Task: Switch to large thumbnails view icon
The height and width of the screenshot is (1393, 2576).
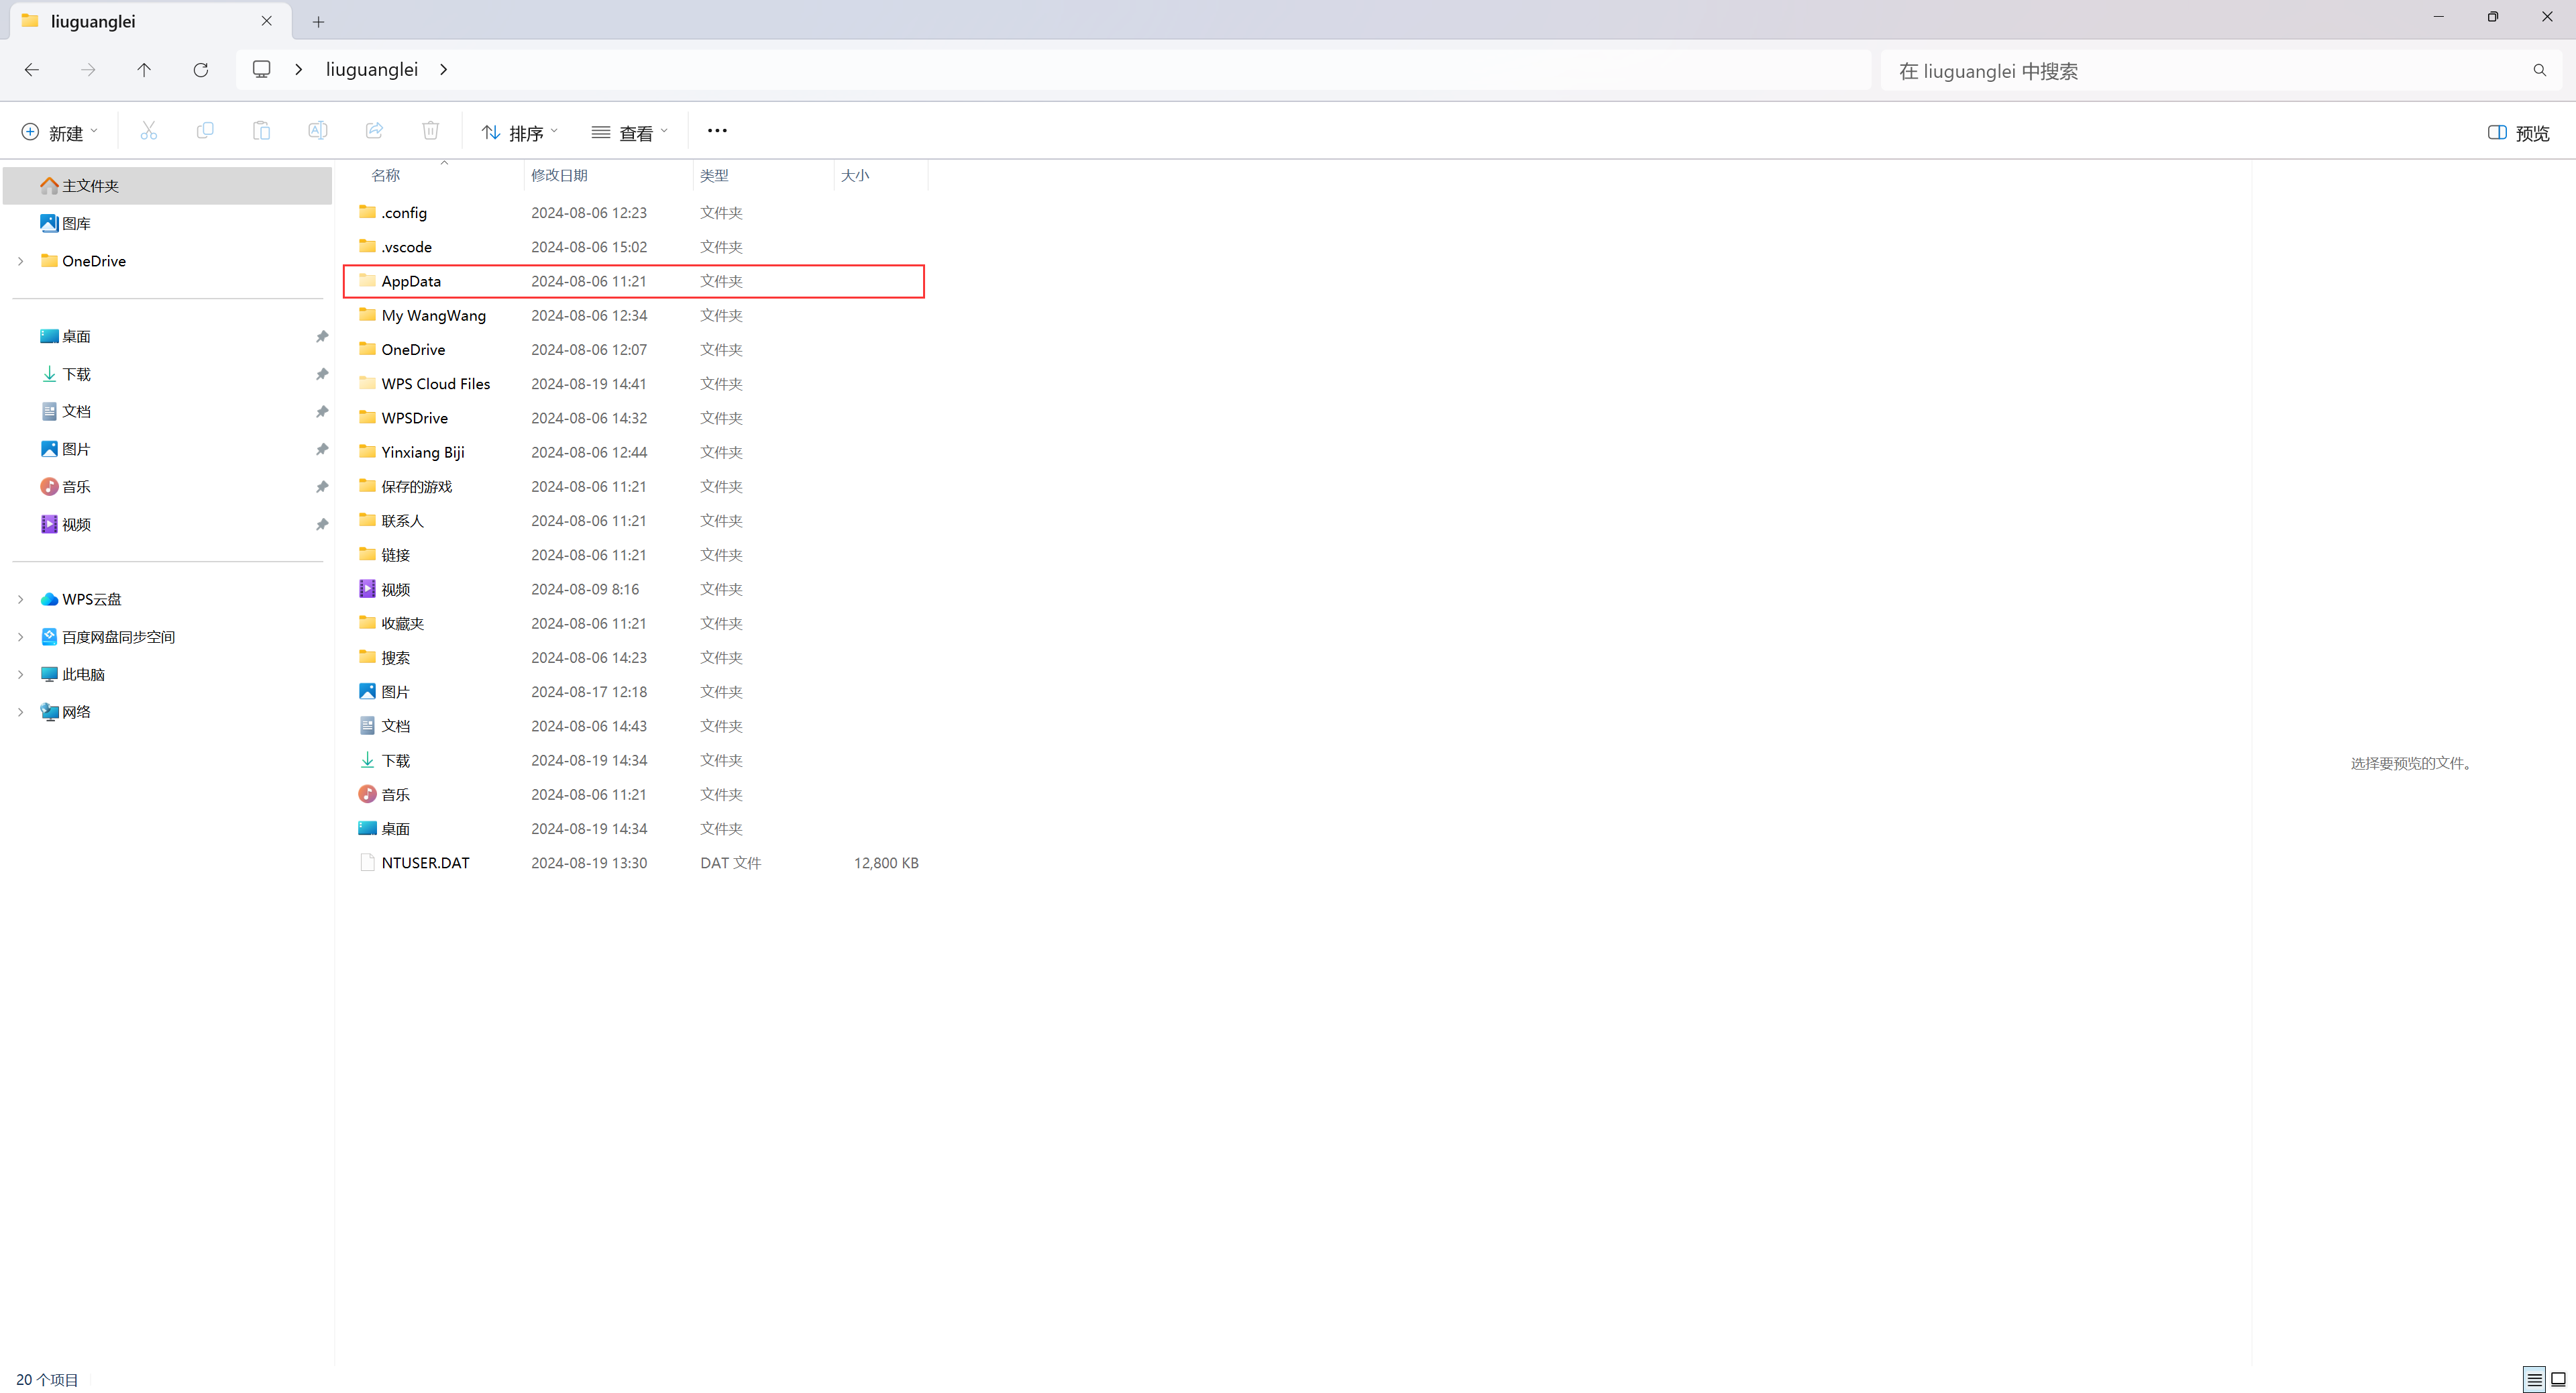Action: pyautogui.click(x=2558, y=1379)
